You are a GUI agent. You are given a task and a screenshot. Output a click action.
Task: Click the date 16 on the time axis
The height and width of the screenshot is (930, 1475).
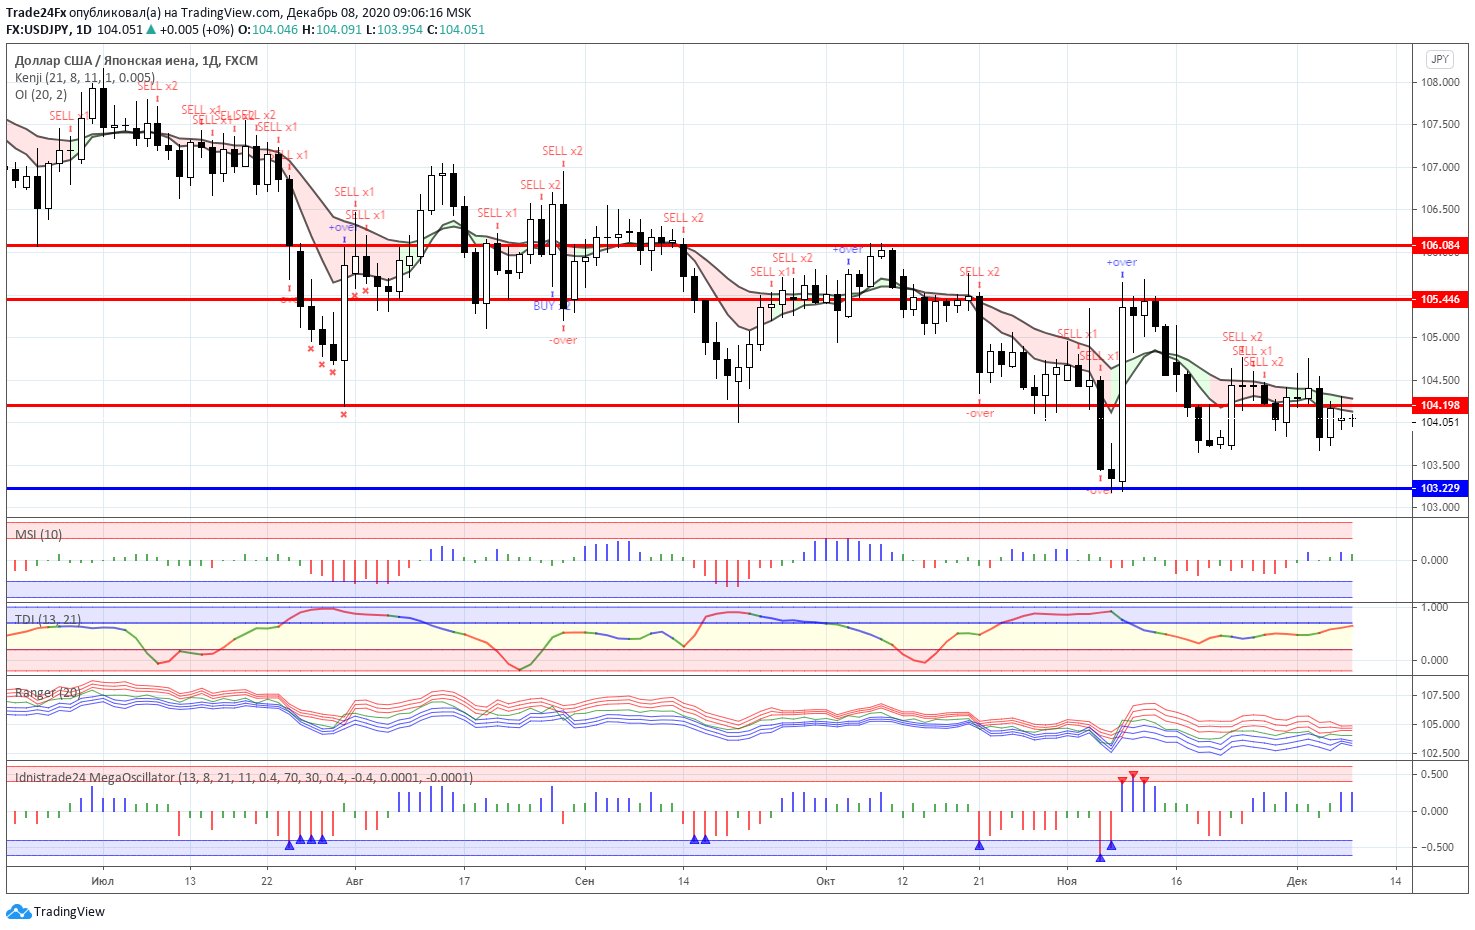pos(1177,881)
